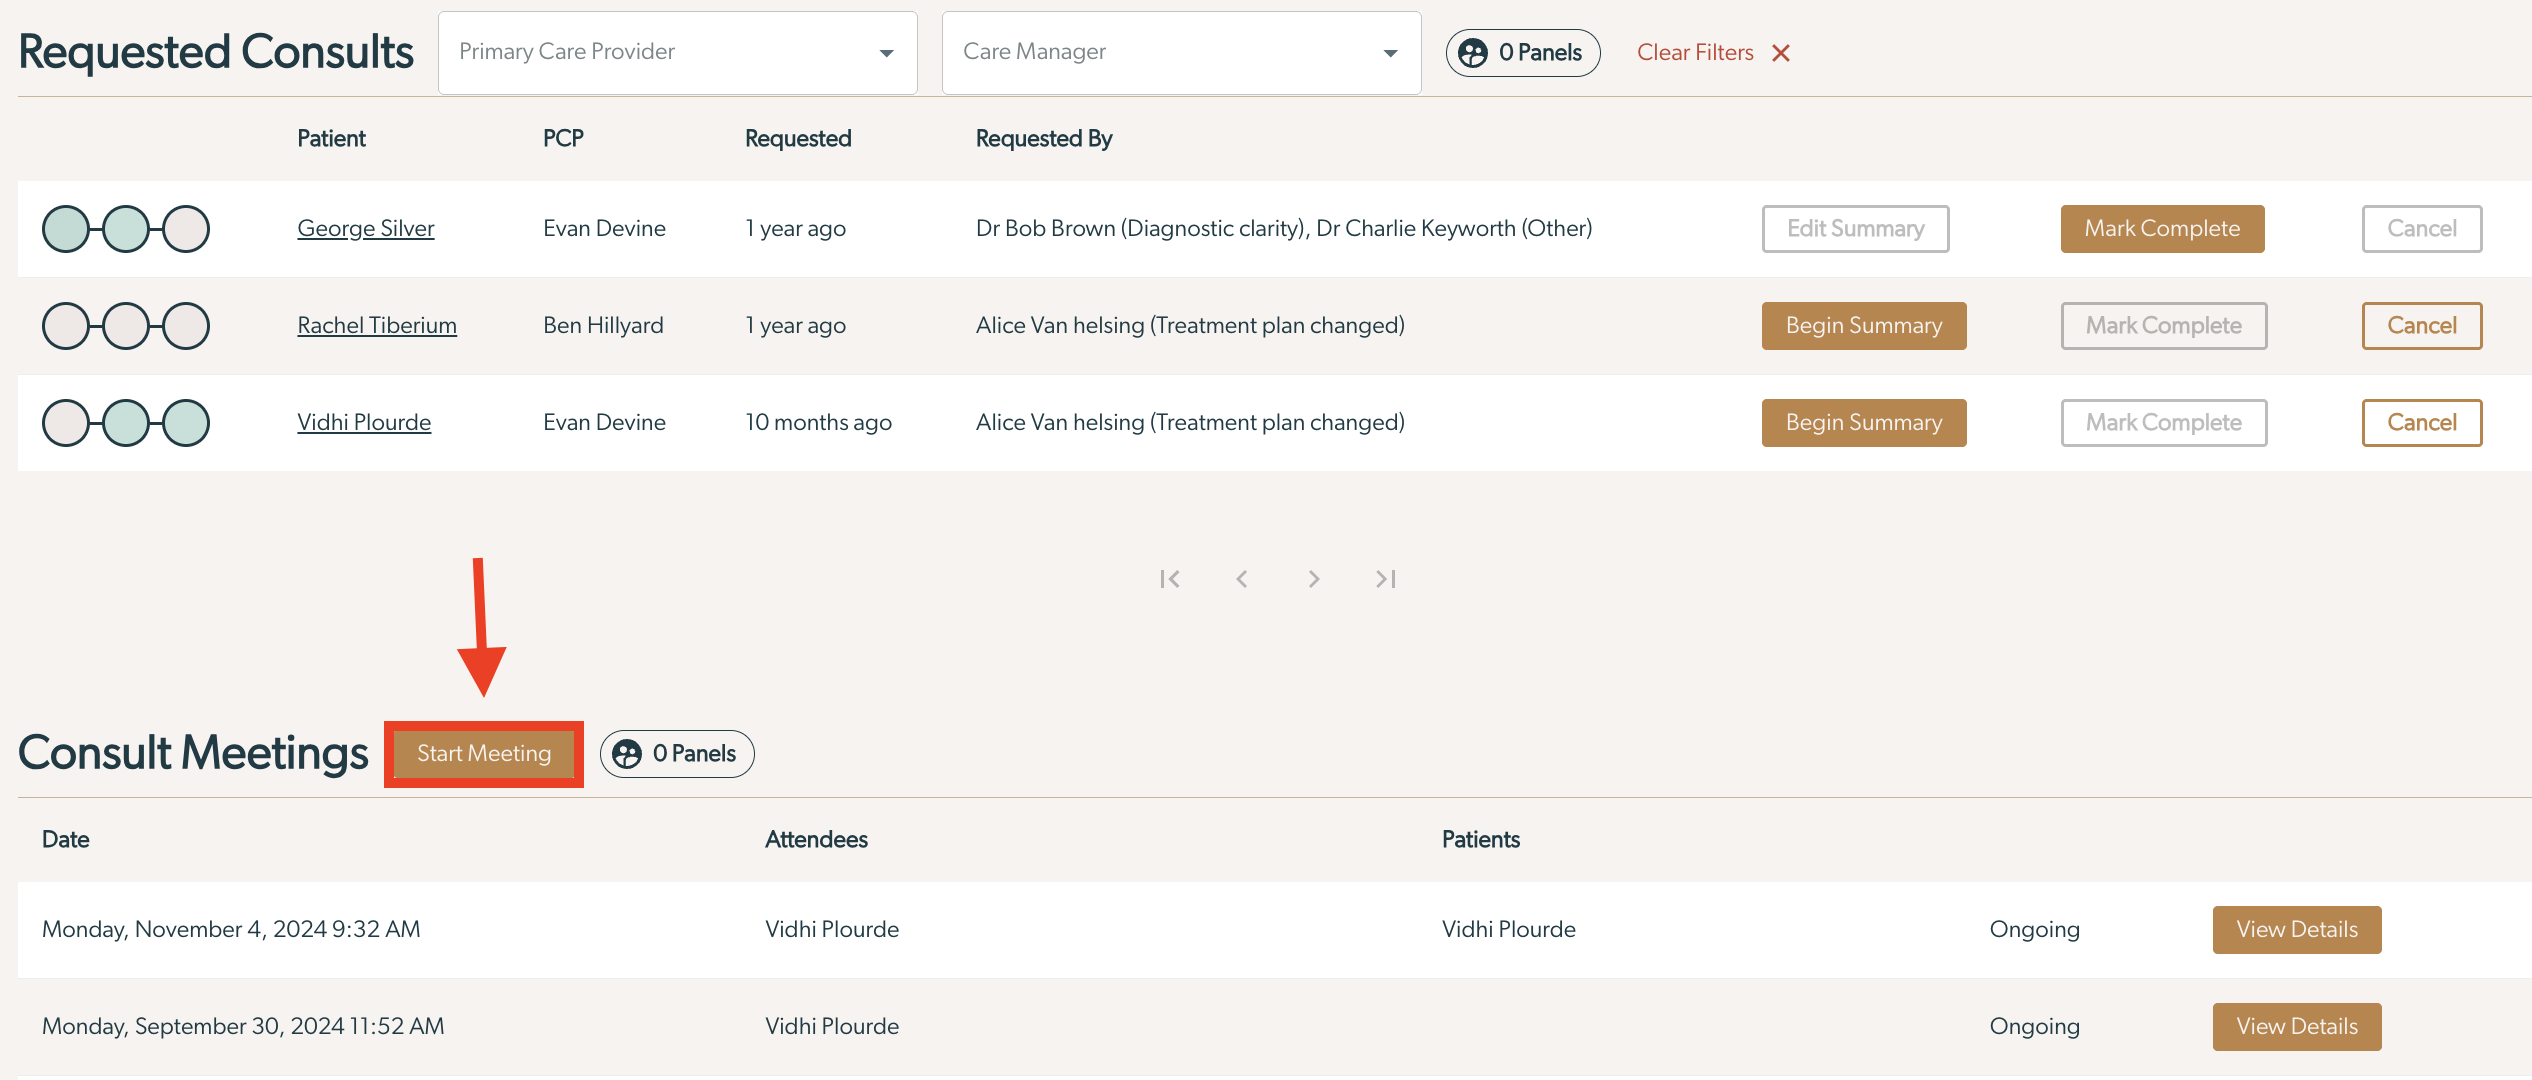Open Vidhi Plourde patient link
2532x1080 pixels.
[364, 423]
